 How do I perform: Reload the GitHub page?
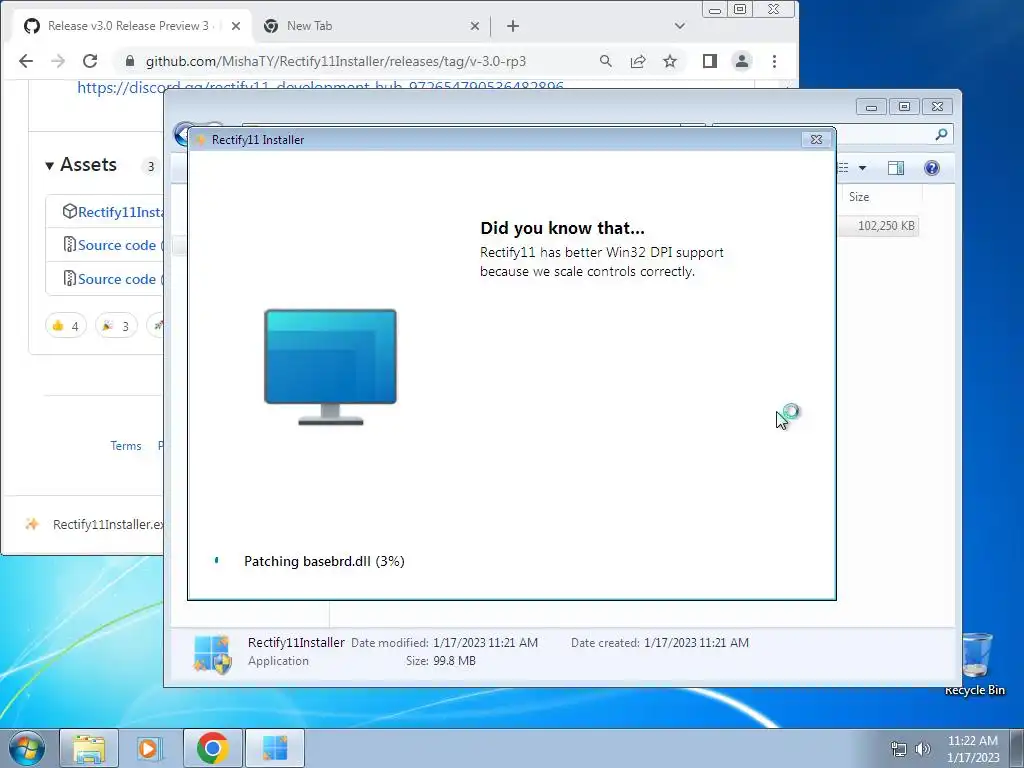(x=90, y=61)
